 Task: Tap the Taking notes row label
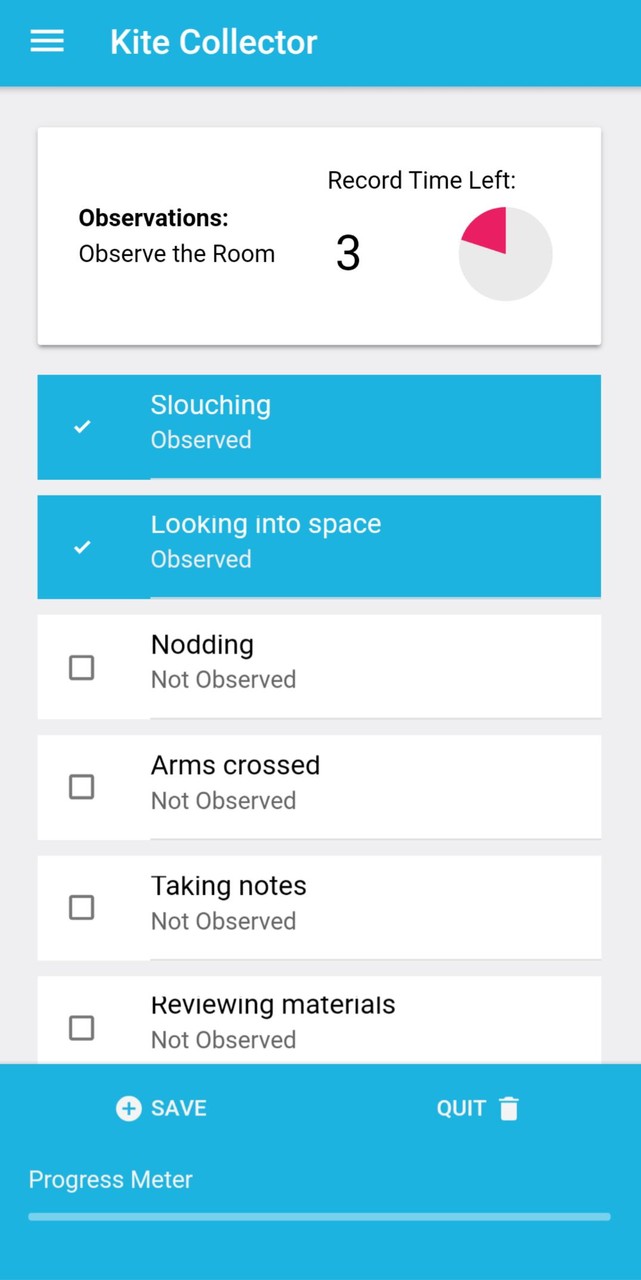coord(228,886)
